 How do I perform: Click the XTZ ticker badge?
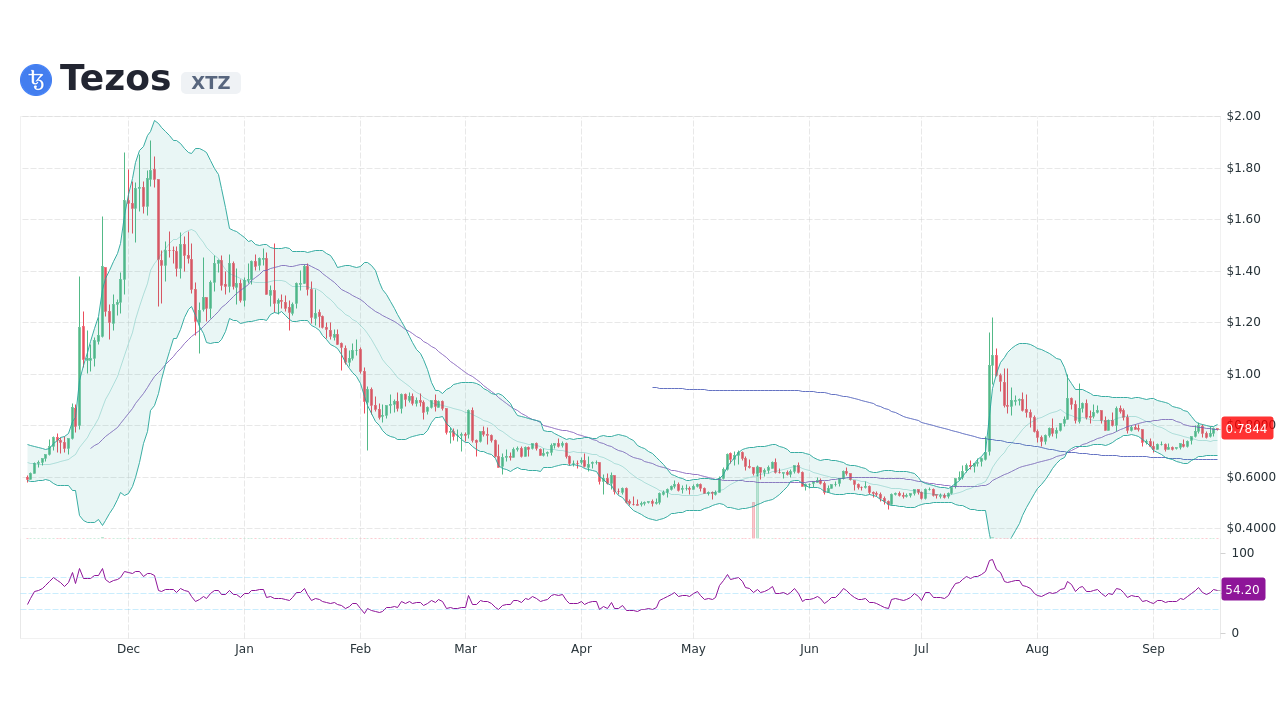click(x=210, y=84)
